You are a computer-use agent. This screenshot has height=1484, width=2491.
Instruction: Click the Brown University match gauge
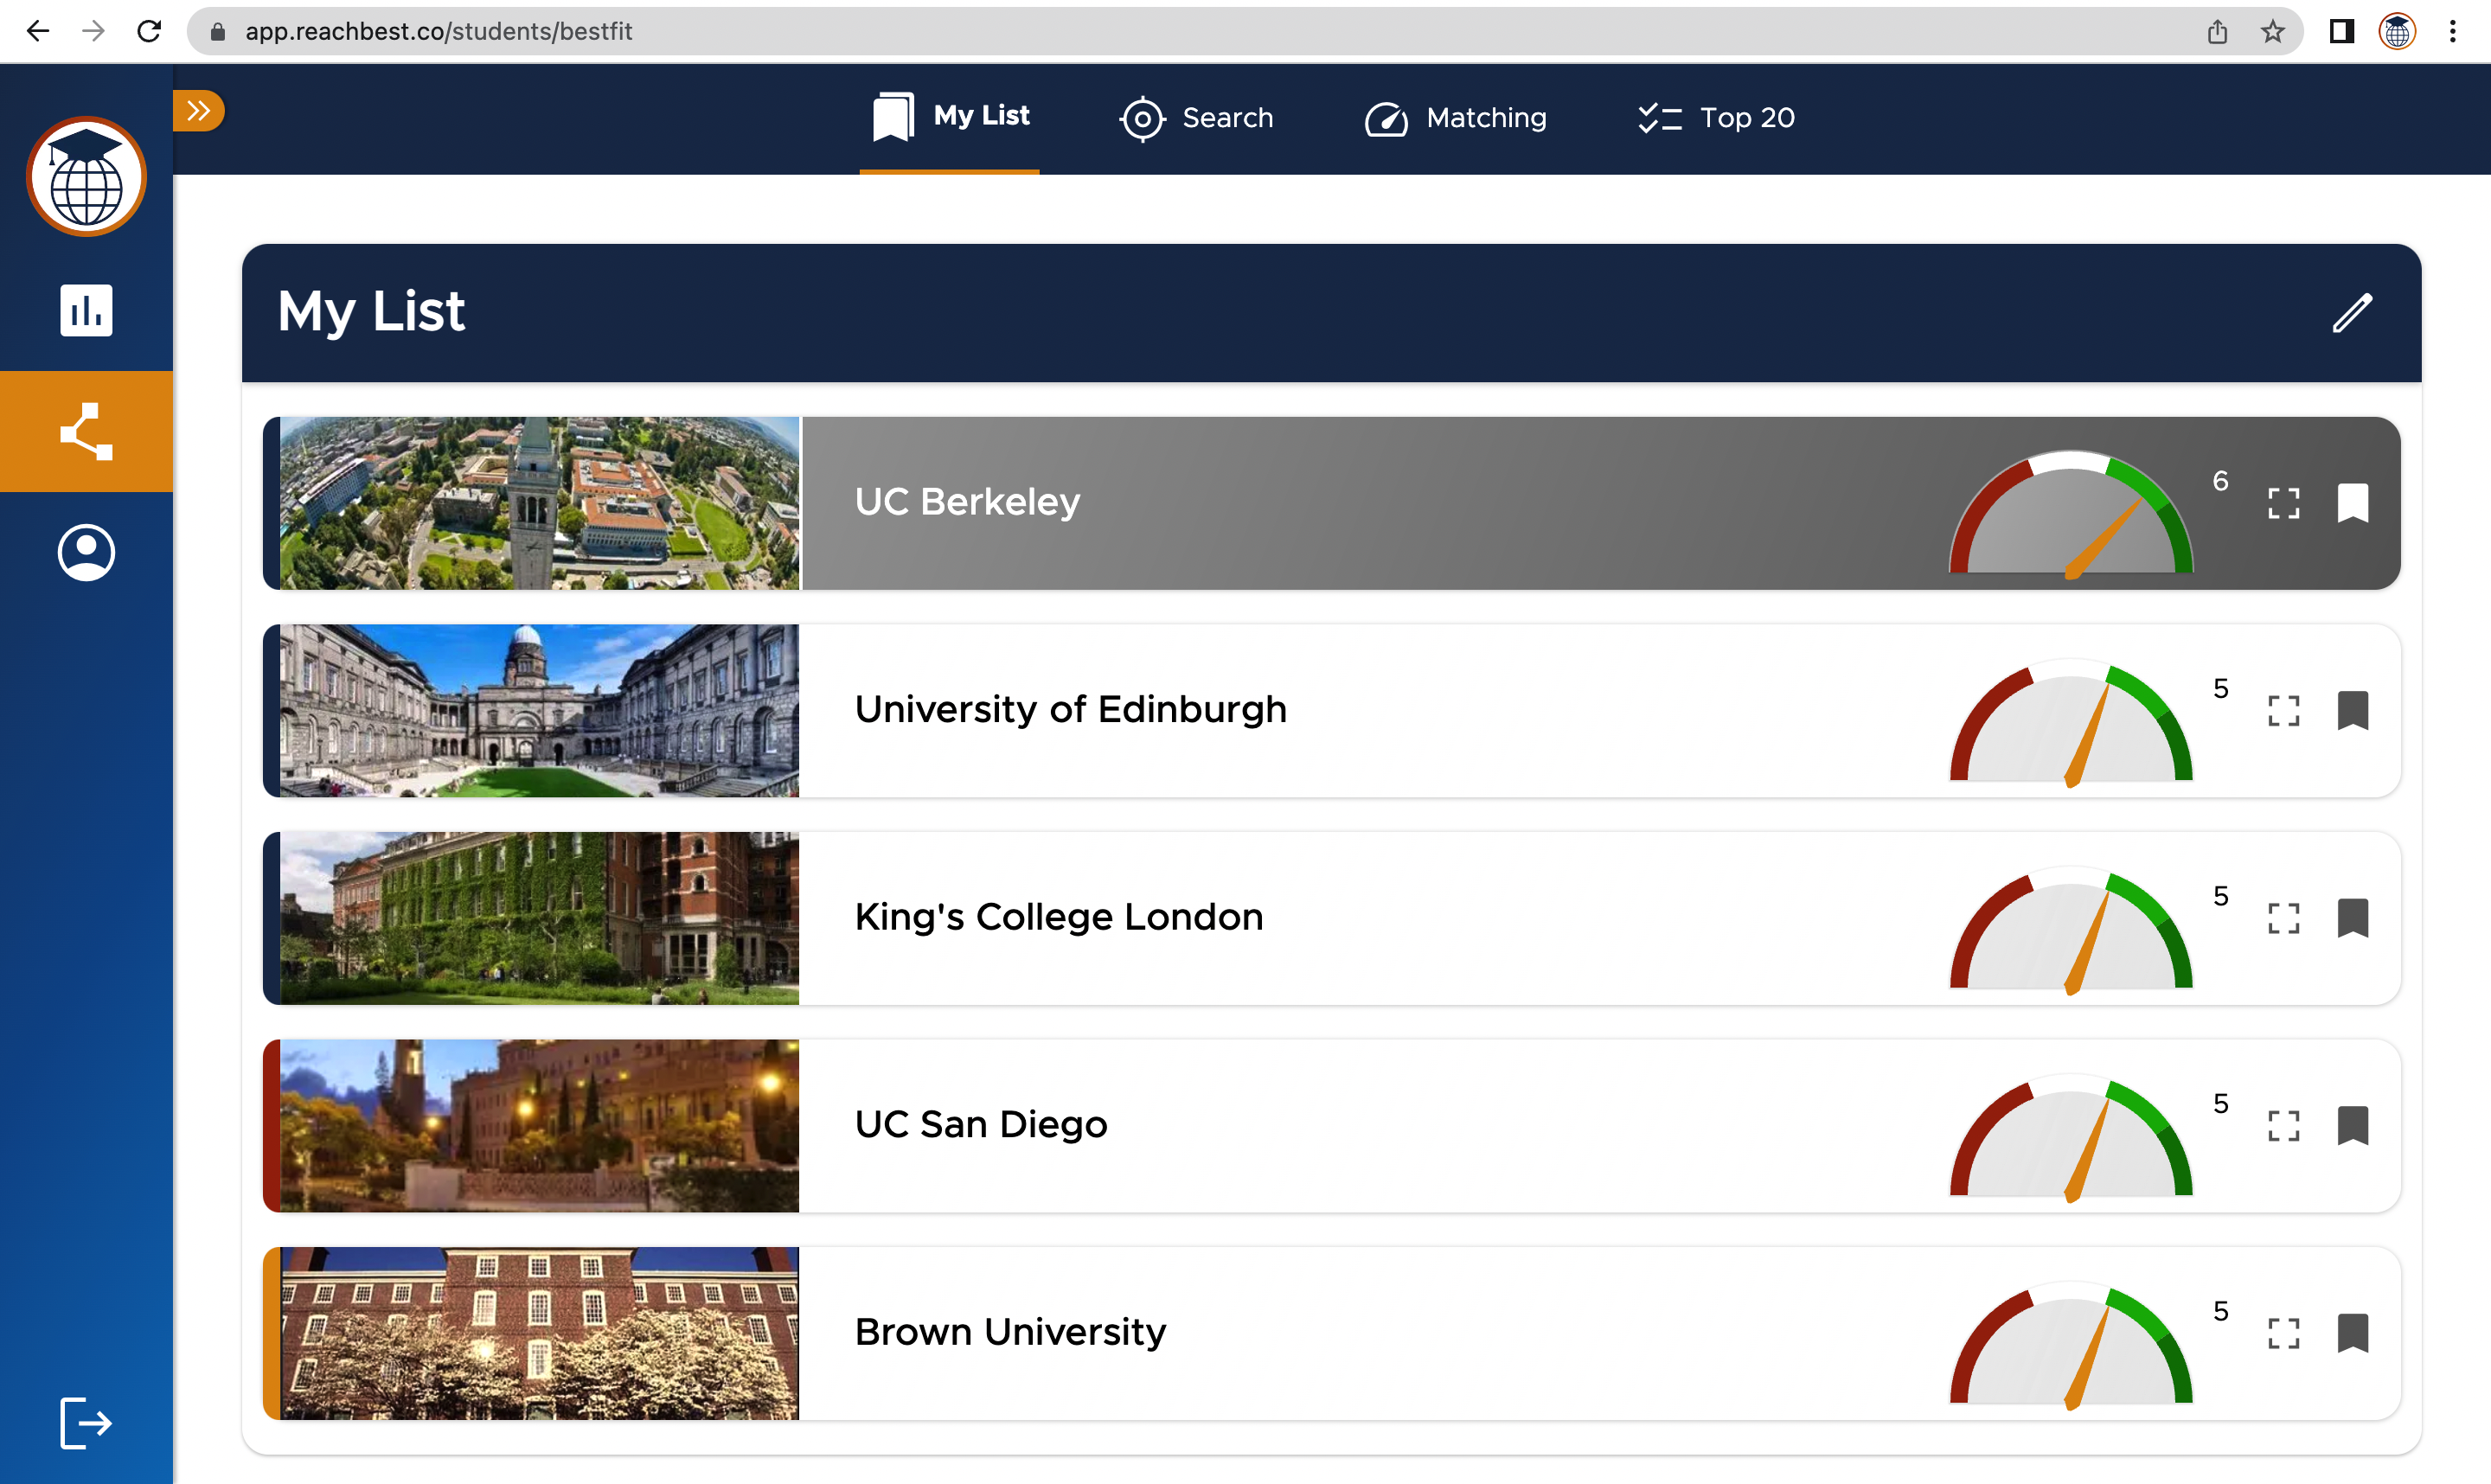(x=2071, y=1344)
